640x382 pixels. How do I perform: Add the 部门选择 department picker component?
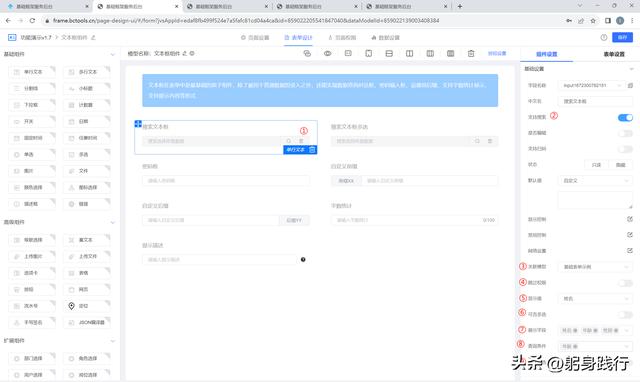32,358
